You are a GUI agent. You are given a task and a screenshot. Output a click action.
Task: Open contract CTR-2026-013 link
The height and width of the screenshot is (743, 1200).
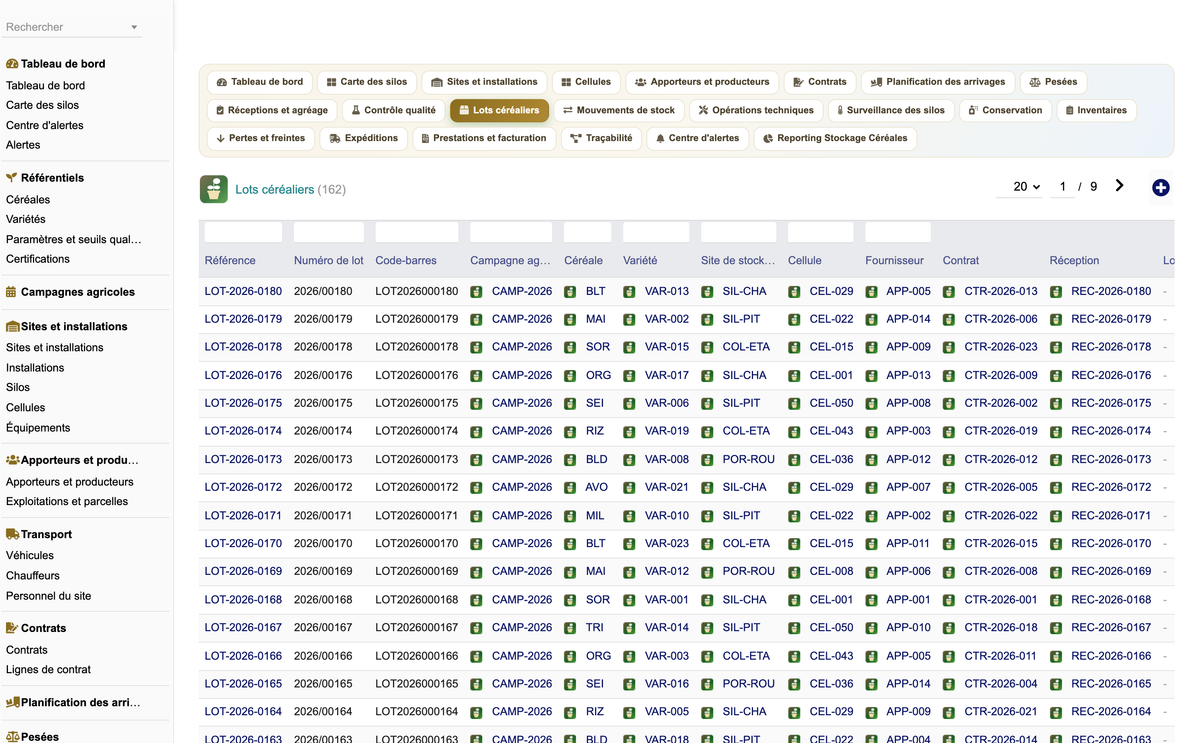(1001, 292)
